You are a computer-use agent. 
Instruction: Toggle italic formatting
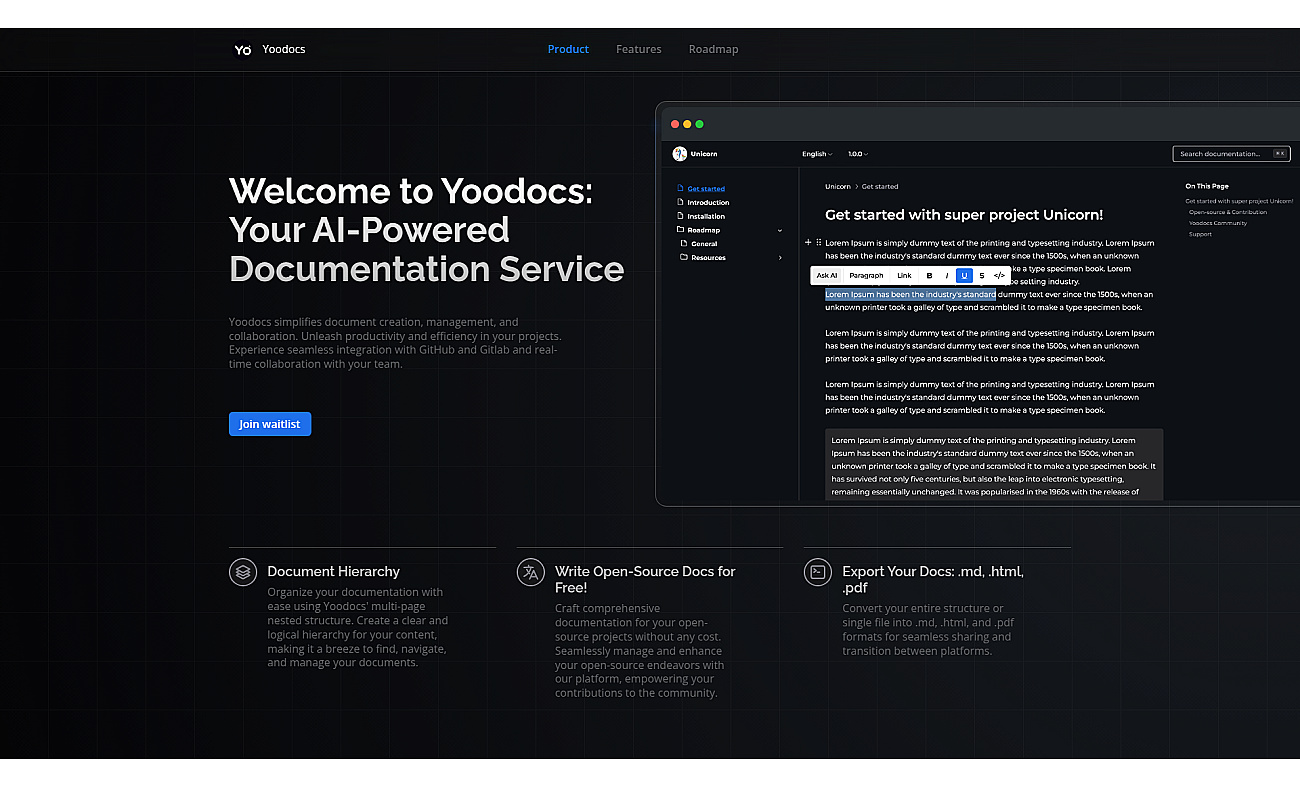click(x=947, y=276)
